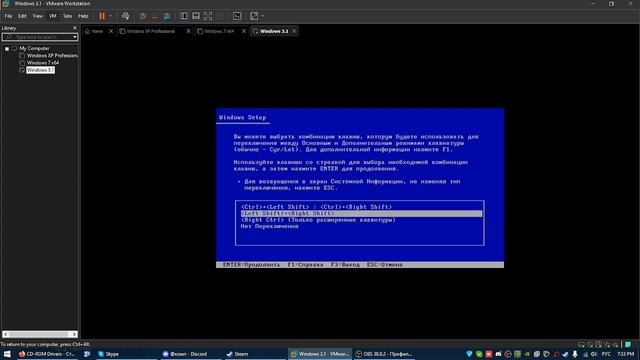Switch to the Windows XP Professional tab
This screenshot has width=640, height=360.
pyautogui.click(x=151, y=31)
